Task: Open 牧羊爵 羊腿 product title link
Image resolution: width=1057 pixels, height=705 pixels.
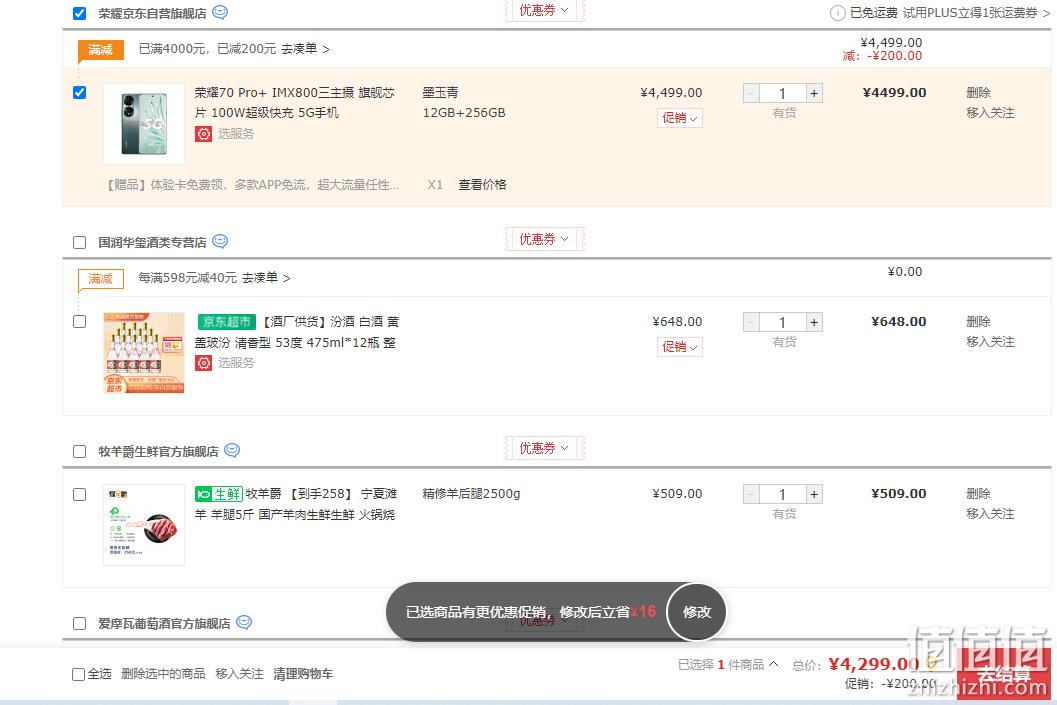Action: (x=295, y=503)
